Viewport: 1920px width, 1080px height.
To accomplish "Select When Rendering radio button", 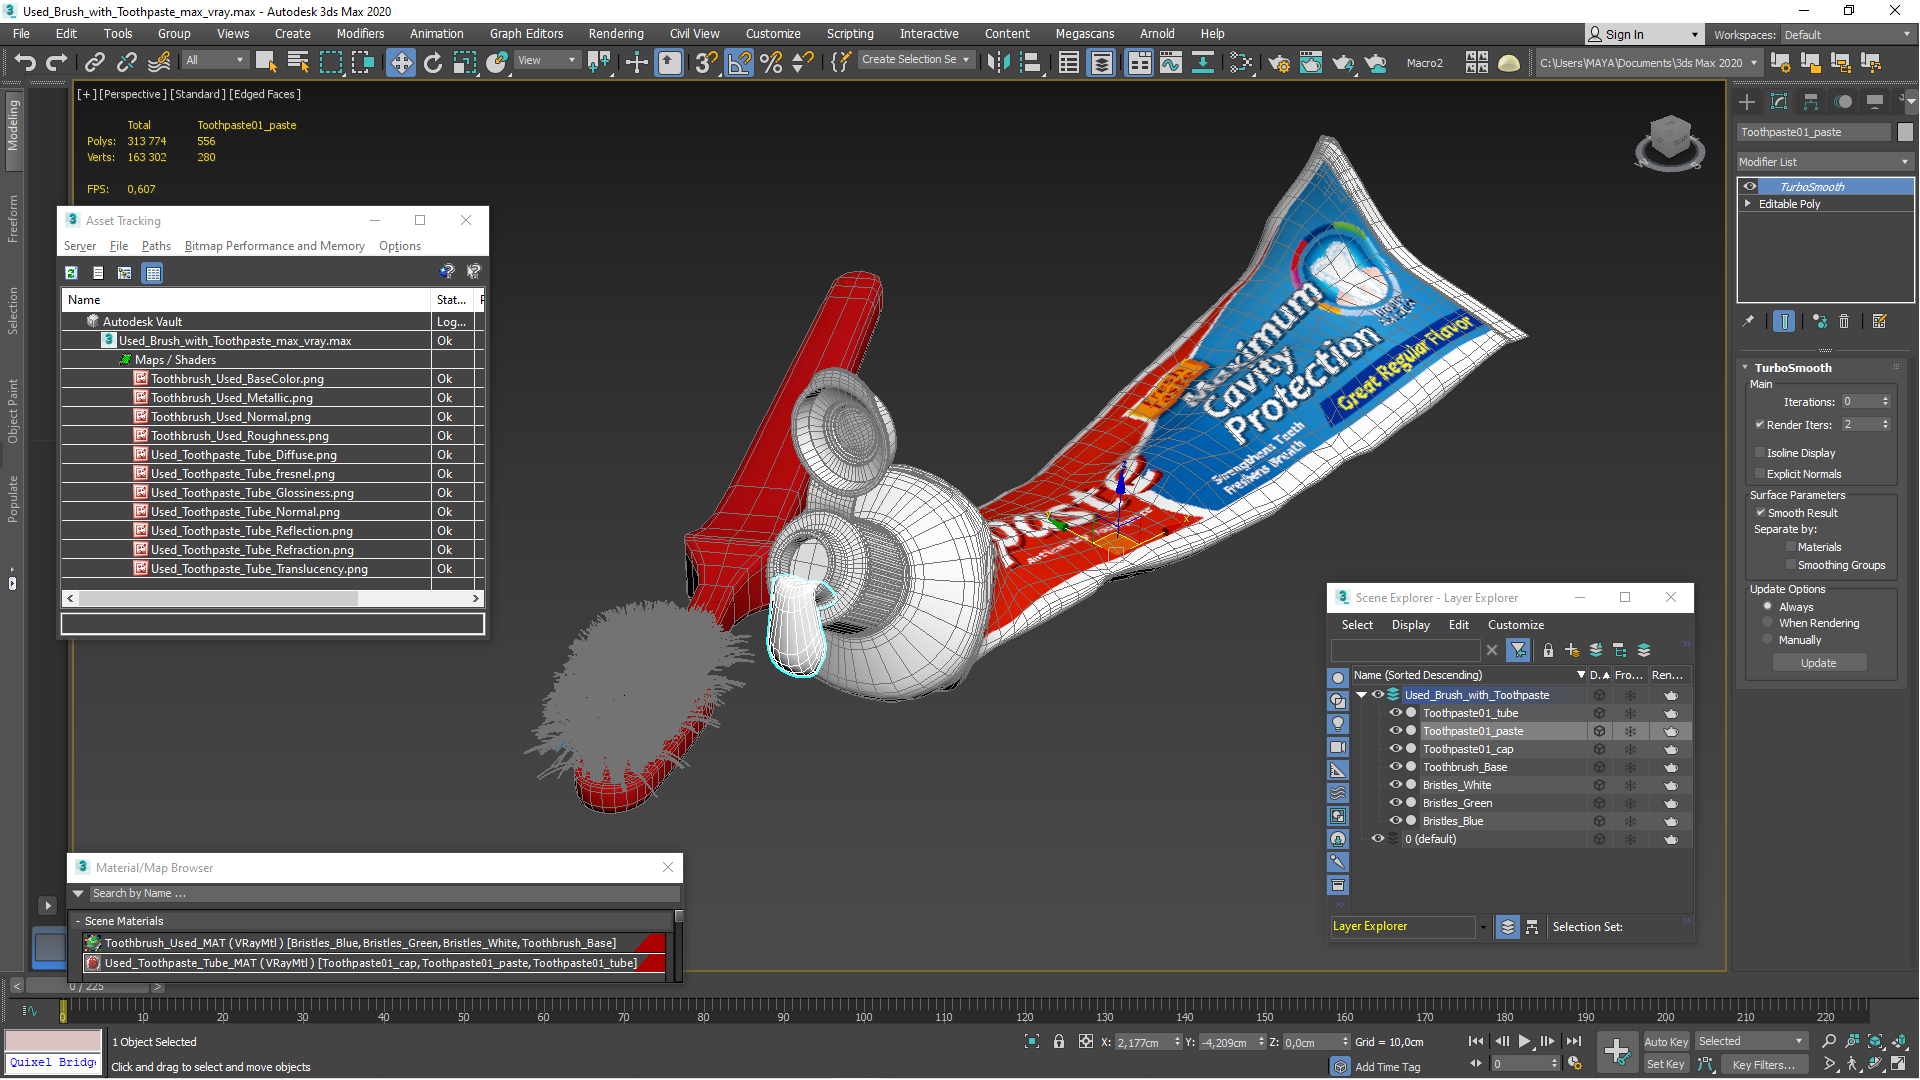I will (1768, 623).
